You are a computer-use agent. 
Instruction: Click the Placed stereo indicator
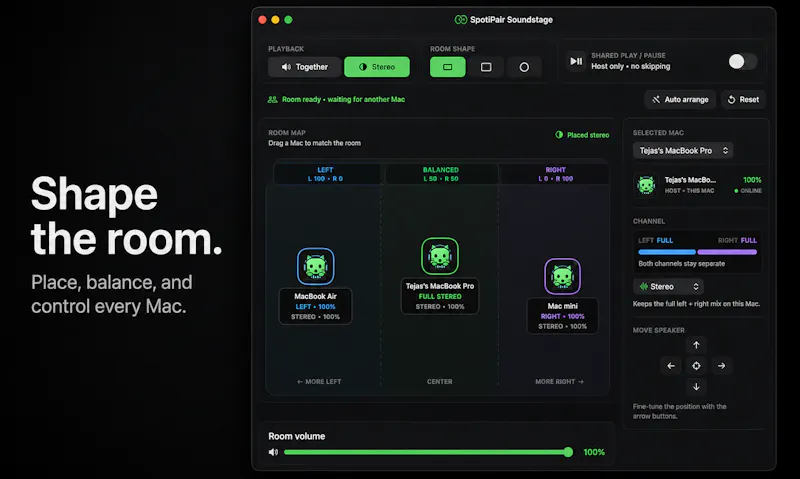coord(582,135)
